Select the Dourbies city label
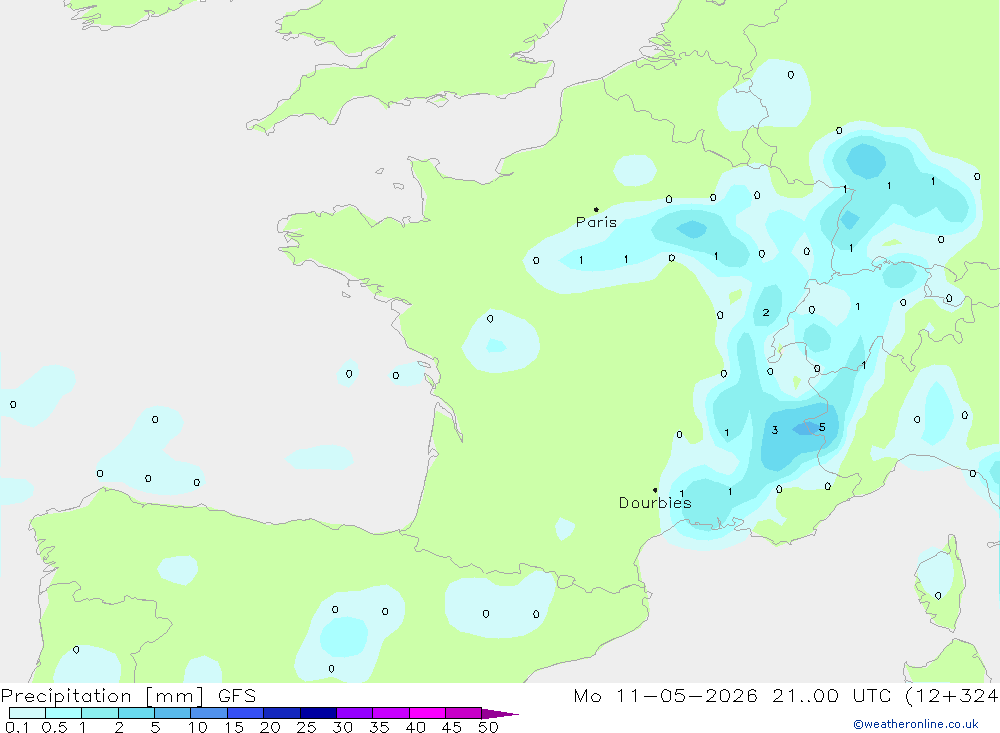This screenshot has width=1000, height=733. [x=655, y=503]
